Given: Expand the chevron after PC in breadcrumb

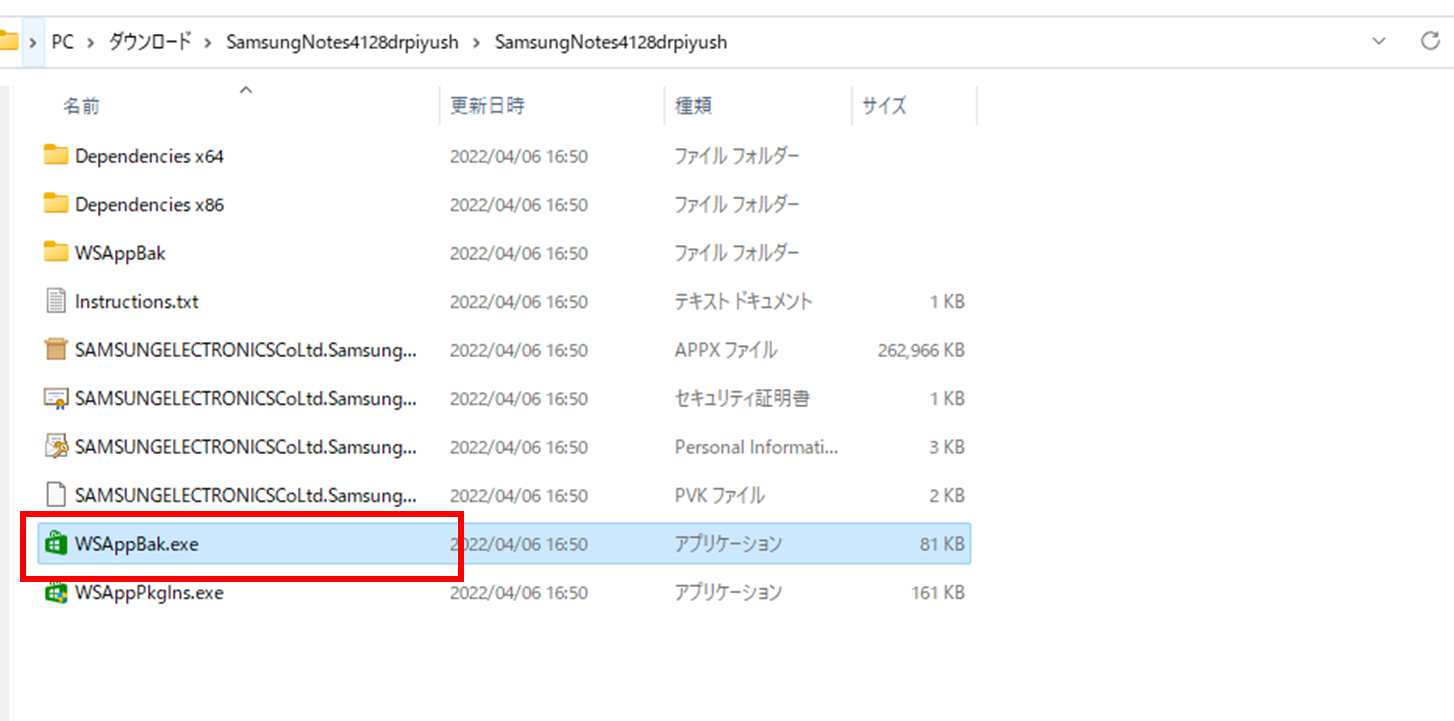Looking at the screenshot, I should pos(89,43).
